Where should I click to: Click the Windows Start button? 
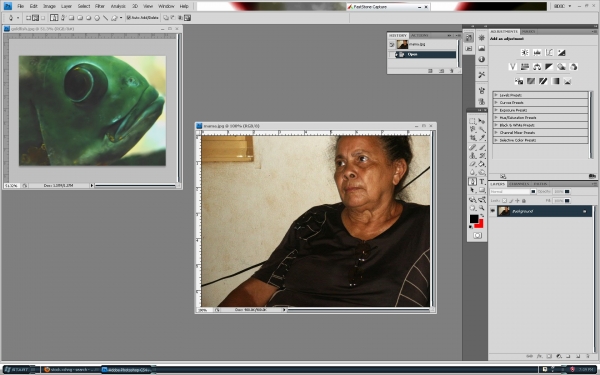click(17, 370)
